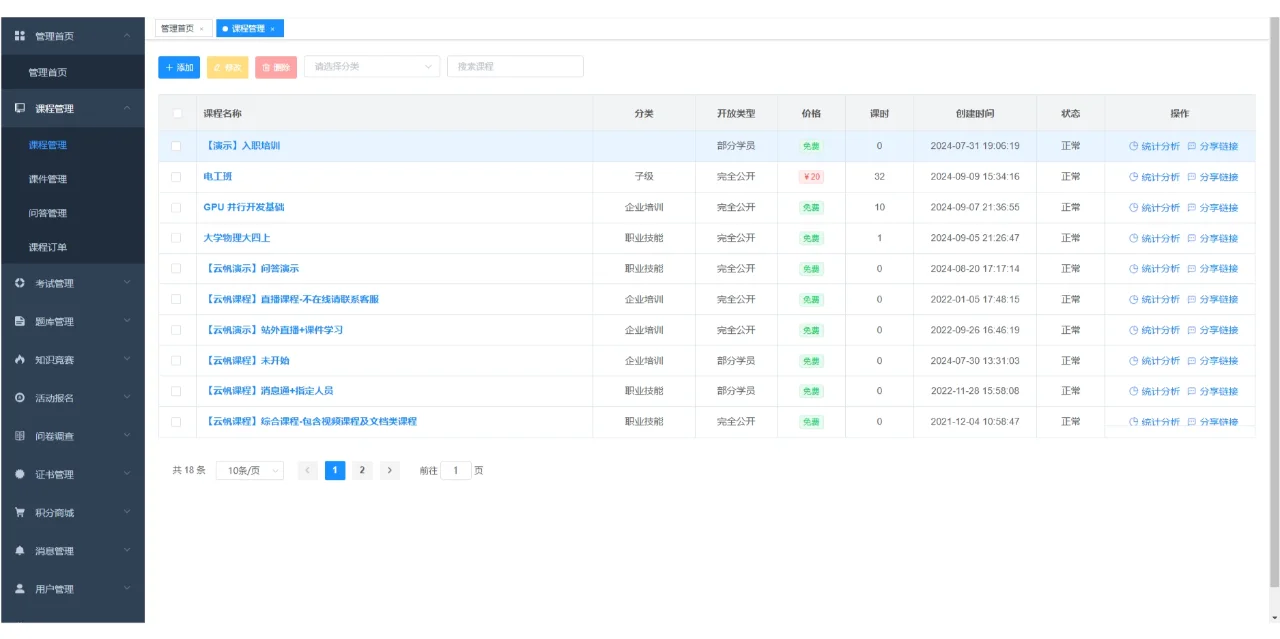Open 分享链接 for 电工班 course
This screenshot has width=1280, height=639.
1212,177
